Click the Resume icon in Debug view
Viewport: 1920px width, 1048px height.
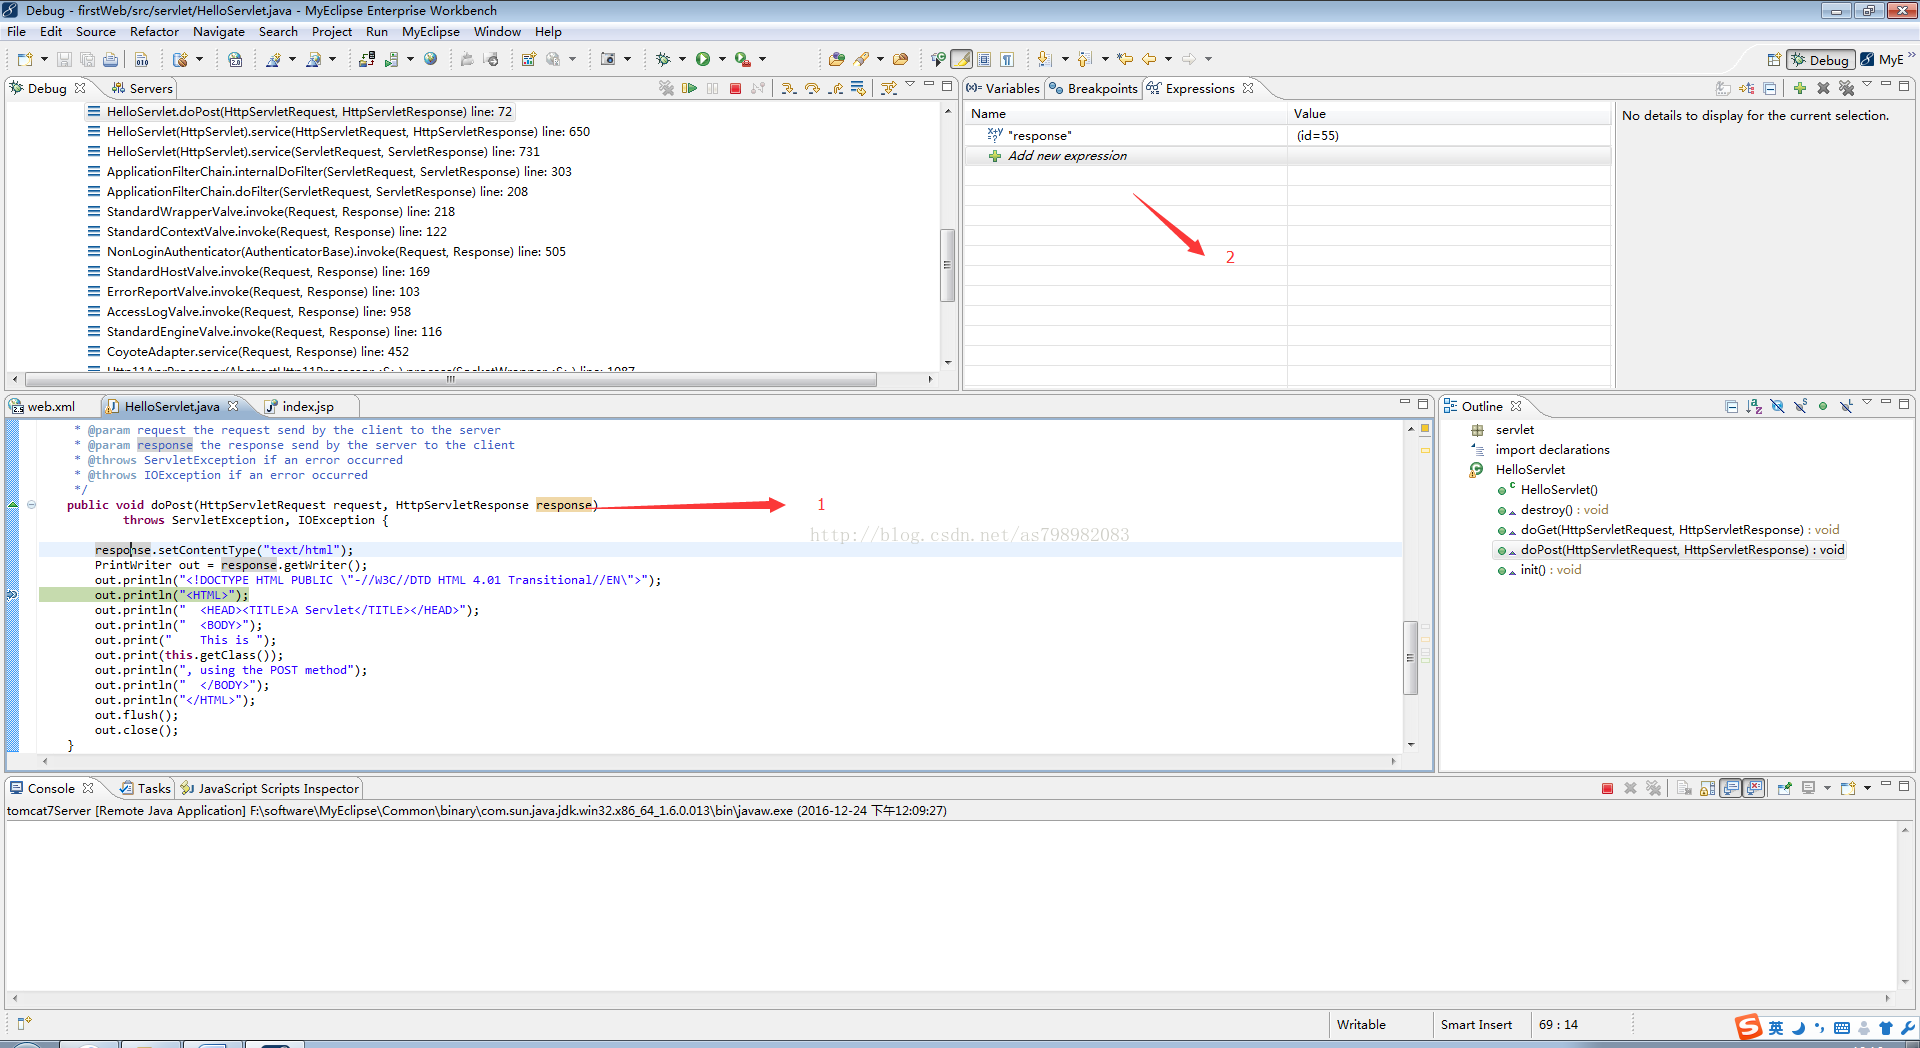(689, 88)
